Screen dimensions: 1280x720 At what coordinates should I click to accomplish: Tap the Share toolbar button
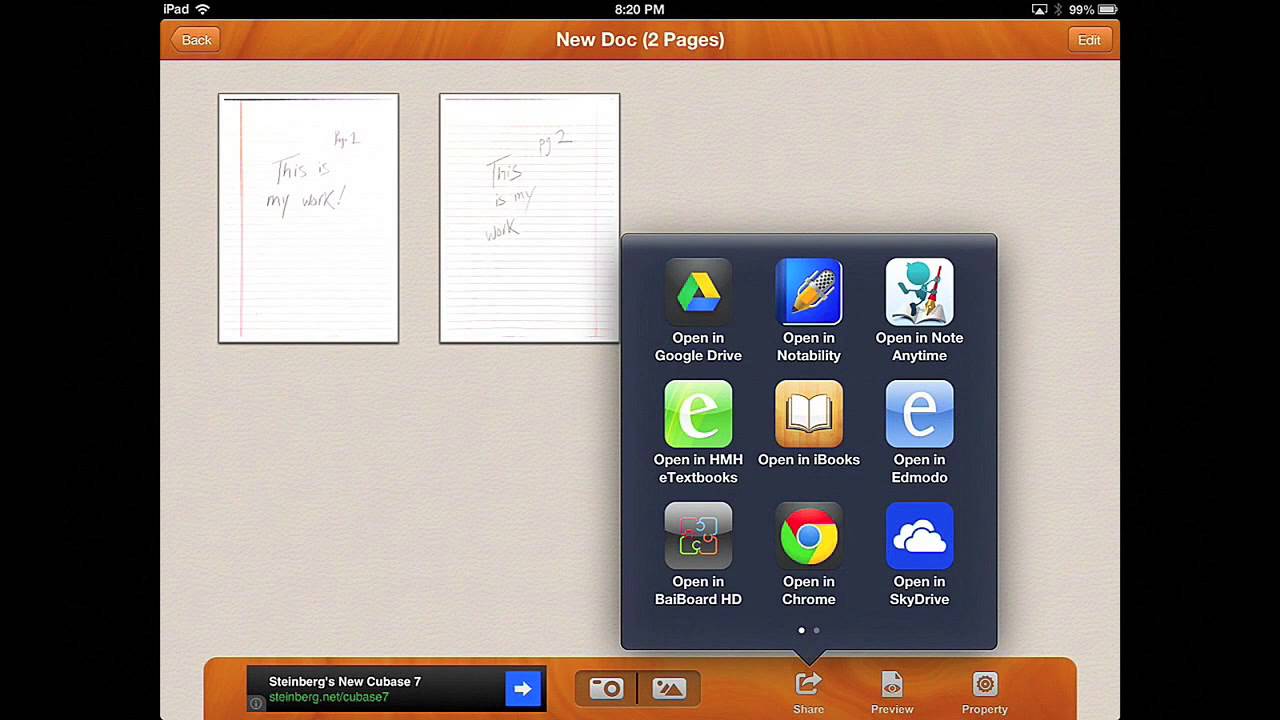pyautogui.click(x=809, y=693)
